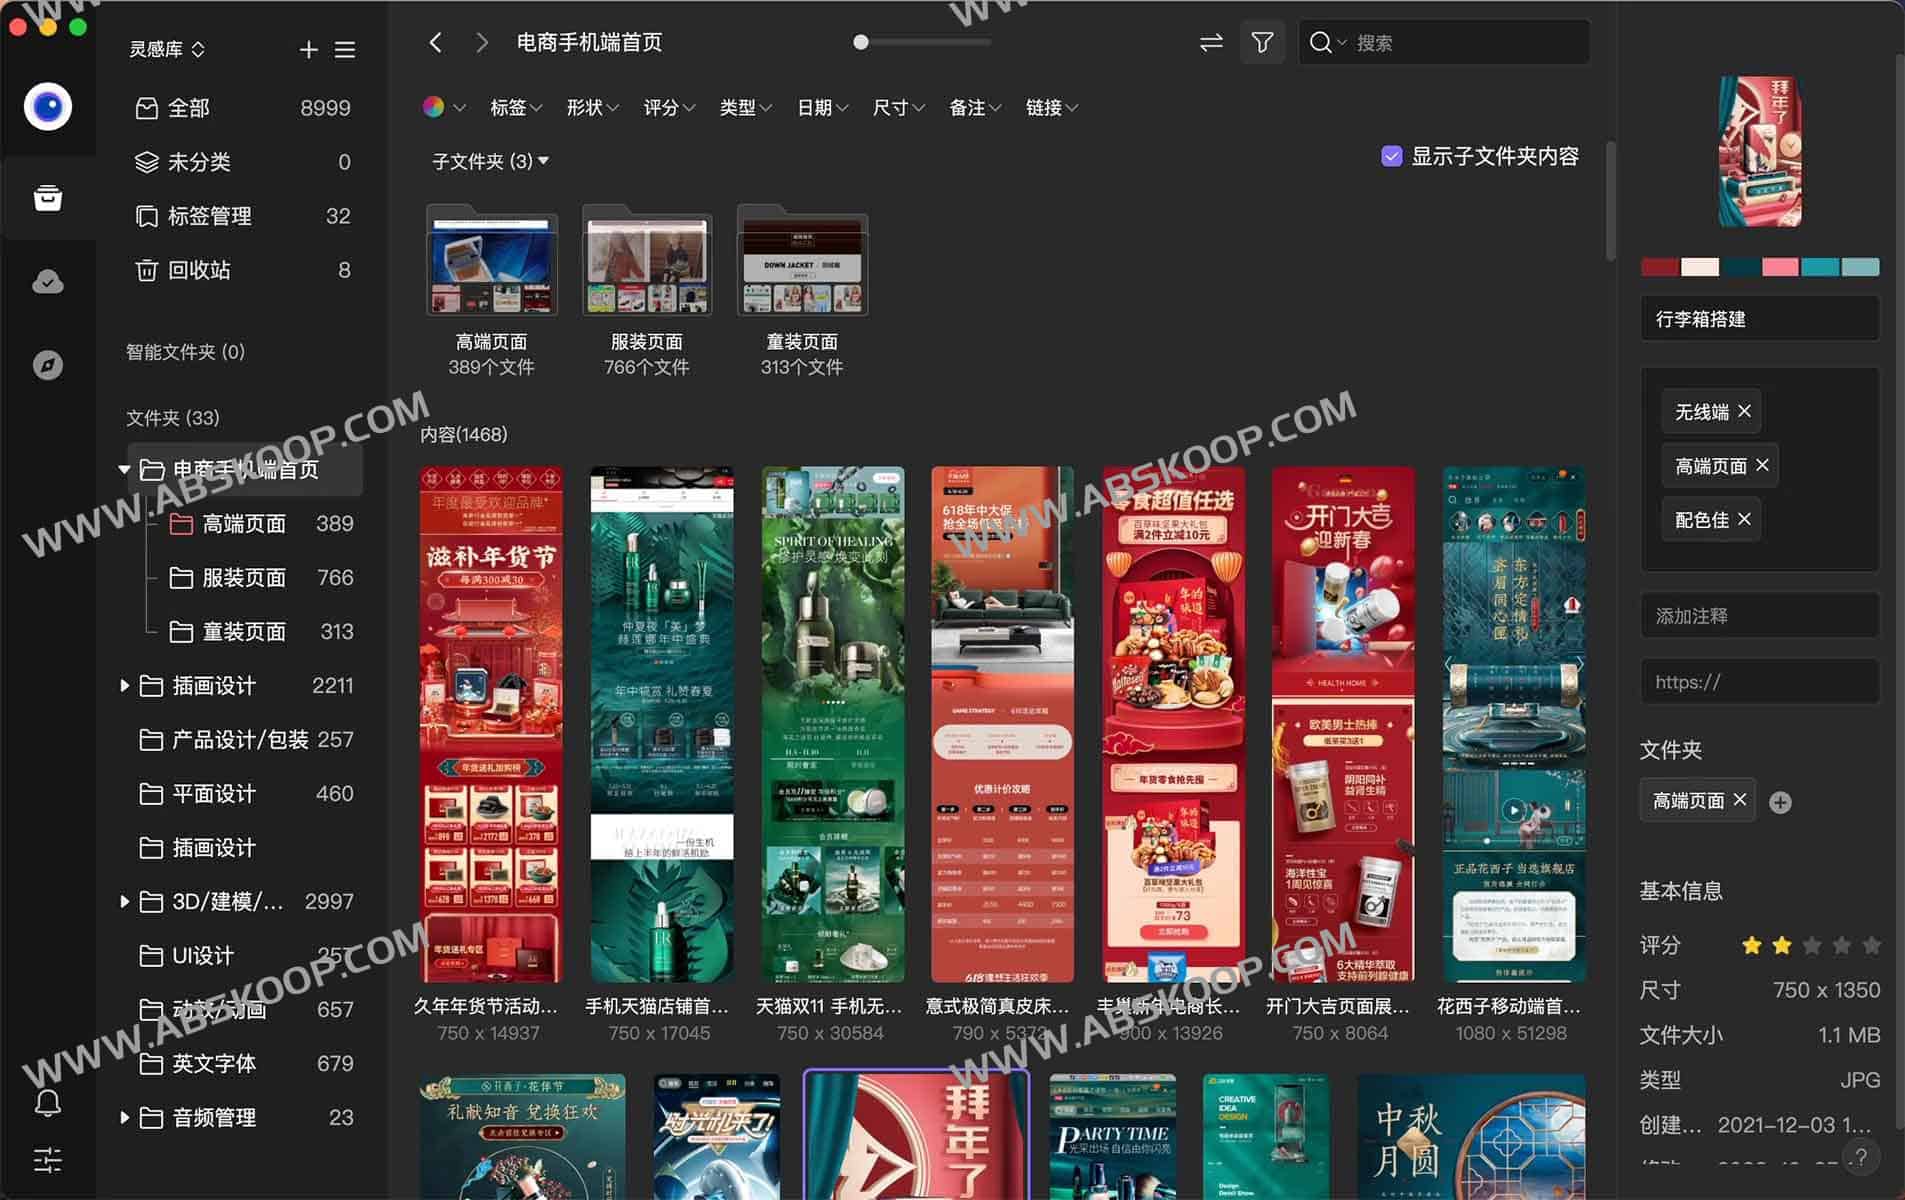Collapse the 电商手机端首页 folder tree expander

pyautogui.click(x=124, y=469)
